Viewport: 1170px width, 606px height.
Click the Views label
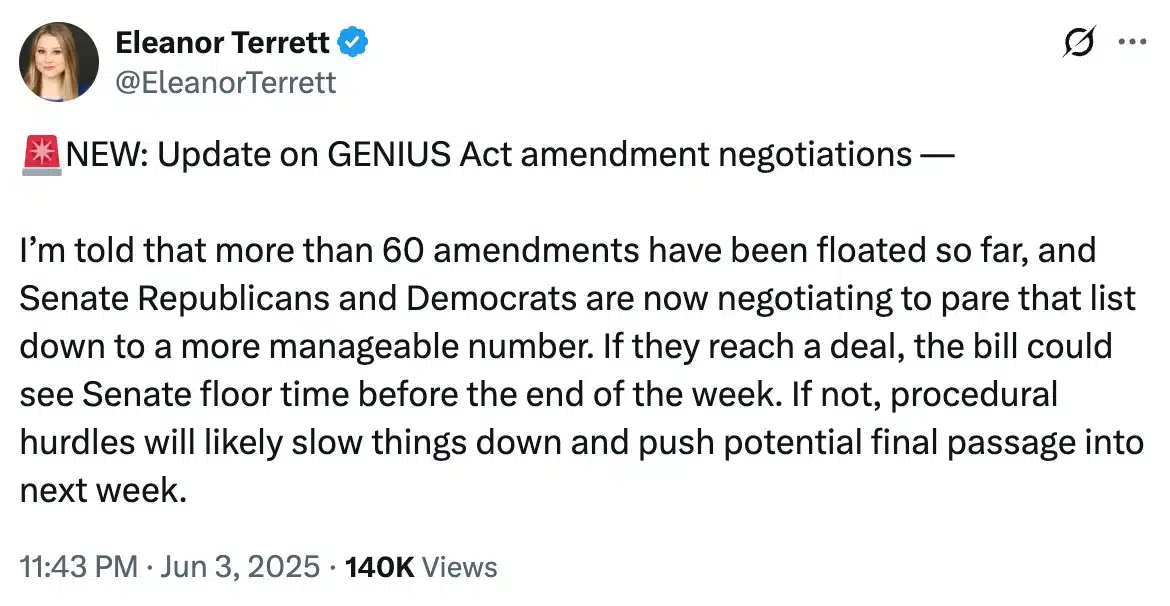(460, 567)
